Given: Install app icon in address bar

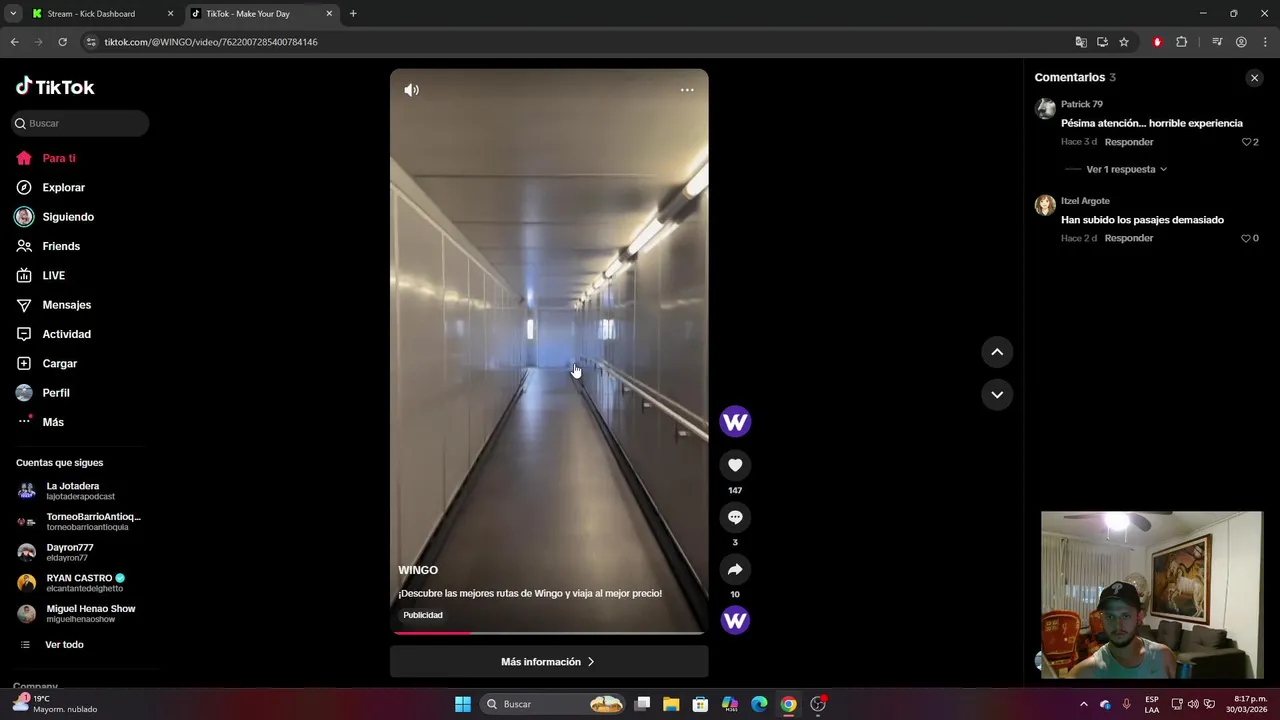Looking at the screenshot, I should 1102,42.
